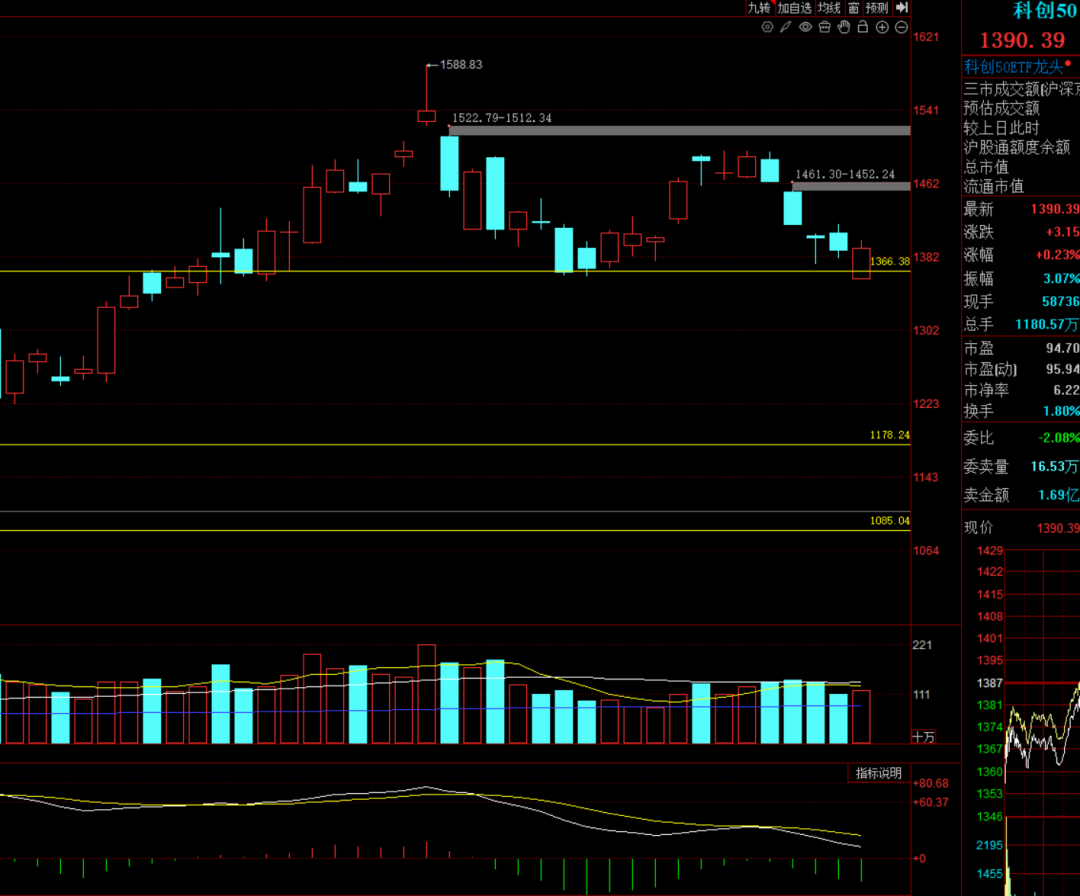
Task: Zoom out with the minus icon
Action: (x=901, y=27)
